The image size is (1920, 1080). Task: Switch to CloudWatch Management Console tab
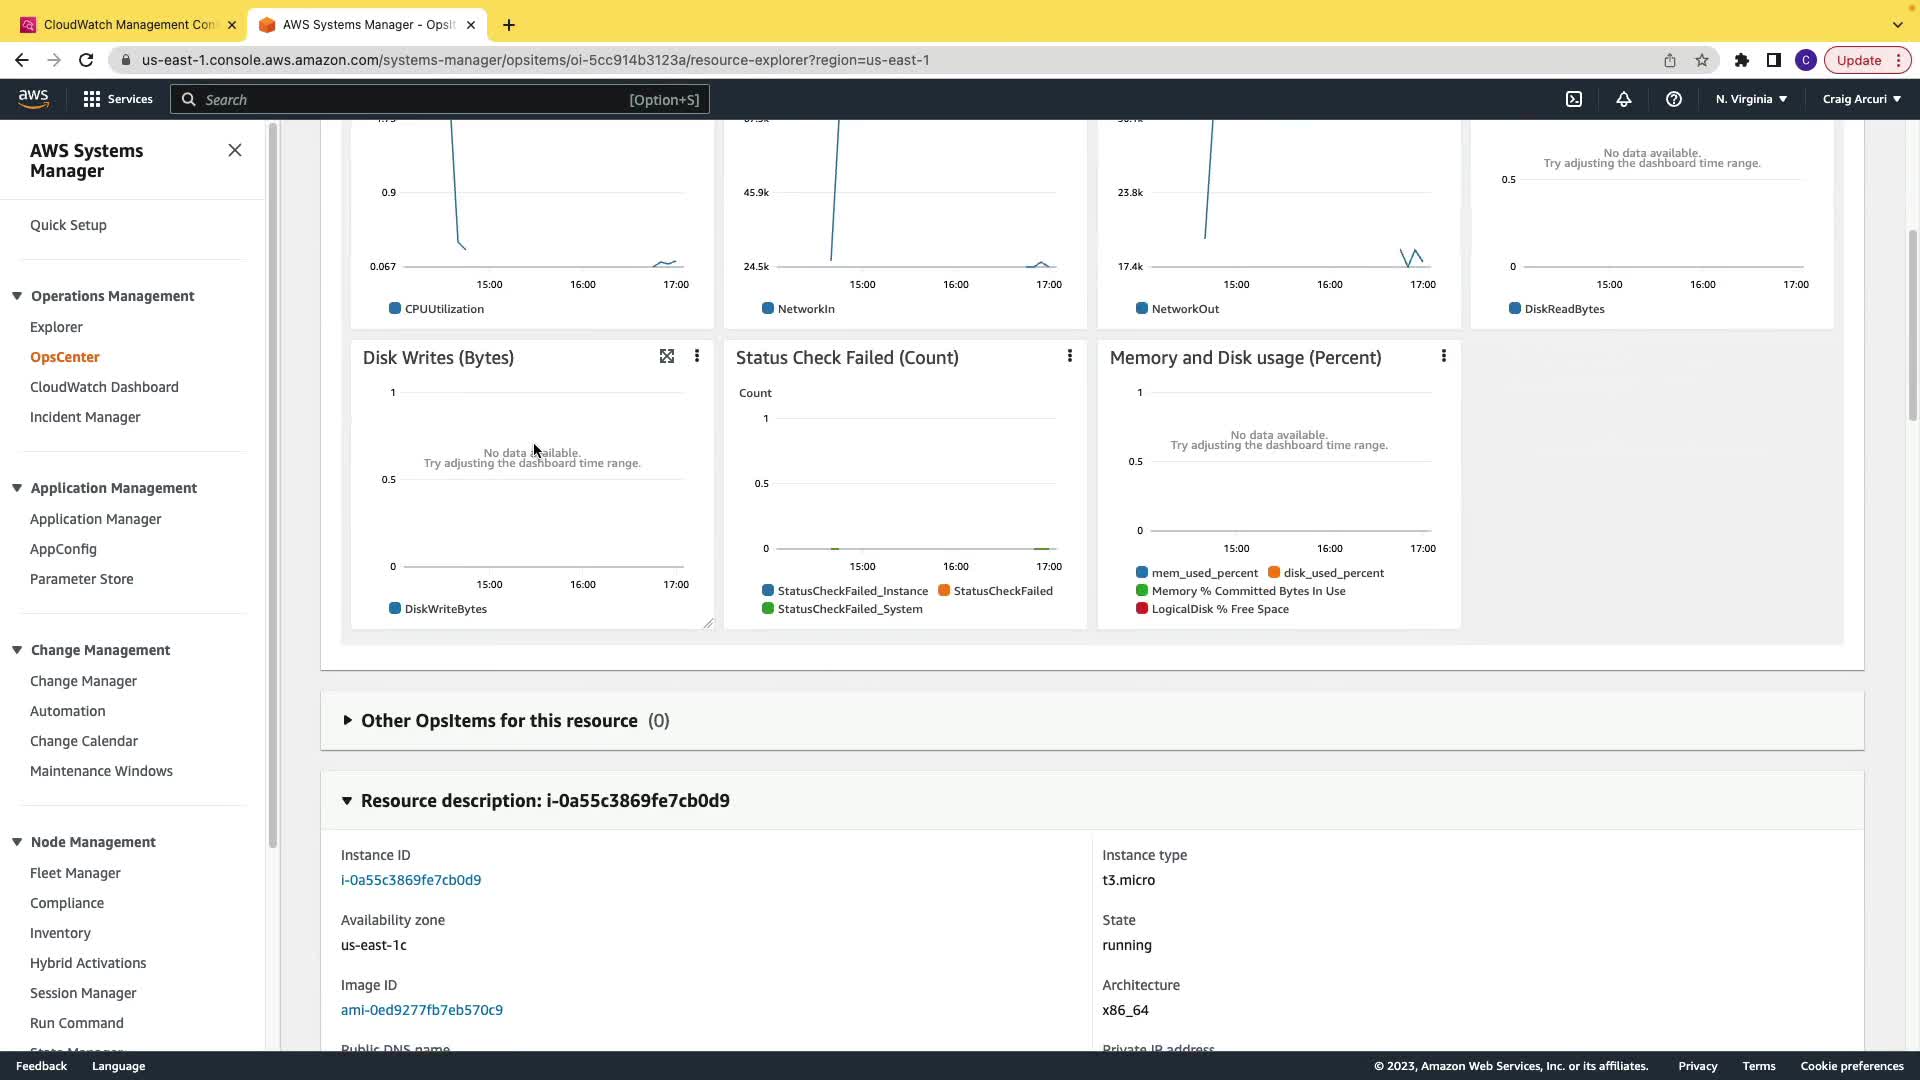coord(128,24)
